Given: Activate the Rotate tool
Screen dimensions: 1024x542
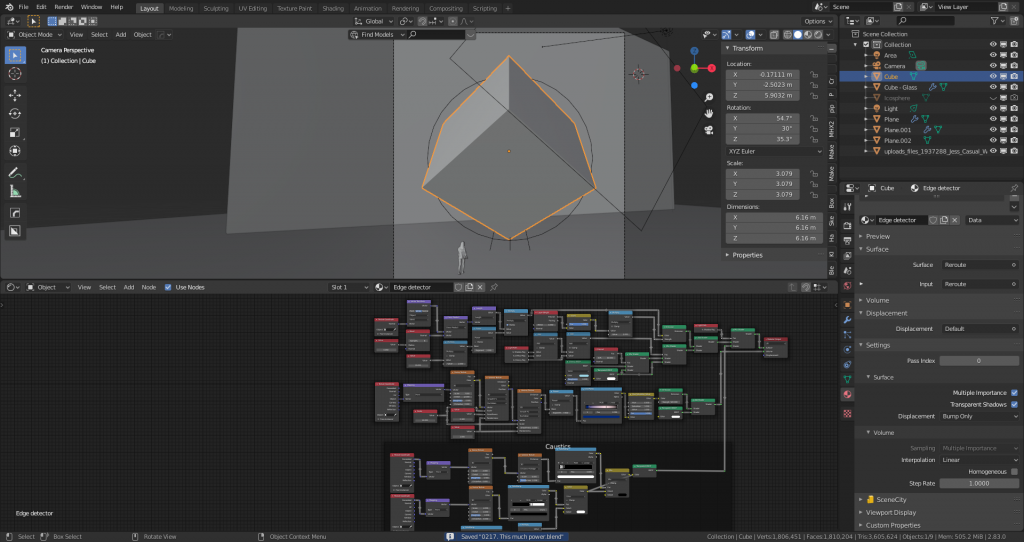Looking at the screenshot, I should point(14,114).
